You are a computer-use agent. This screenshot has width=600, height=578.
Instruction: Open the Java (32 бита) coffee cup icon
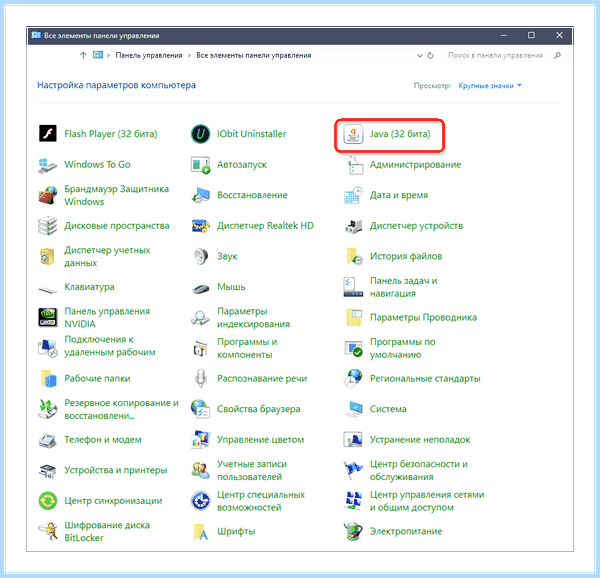tap(353, 134)
